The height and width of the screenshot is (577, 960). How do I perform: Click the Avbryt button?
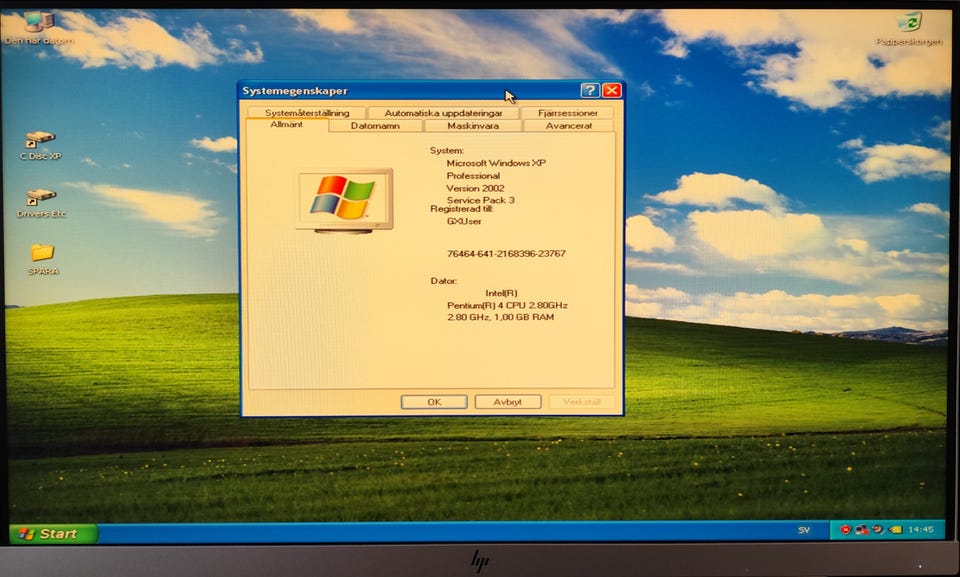[x=508, y=402]
